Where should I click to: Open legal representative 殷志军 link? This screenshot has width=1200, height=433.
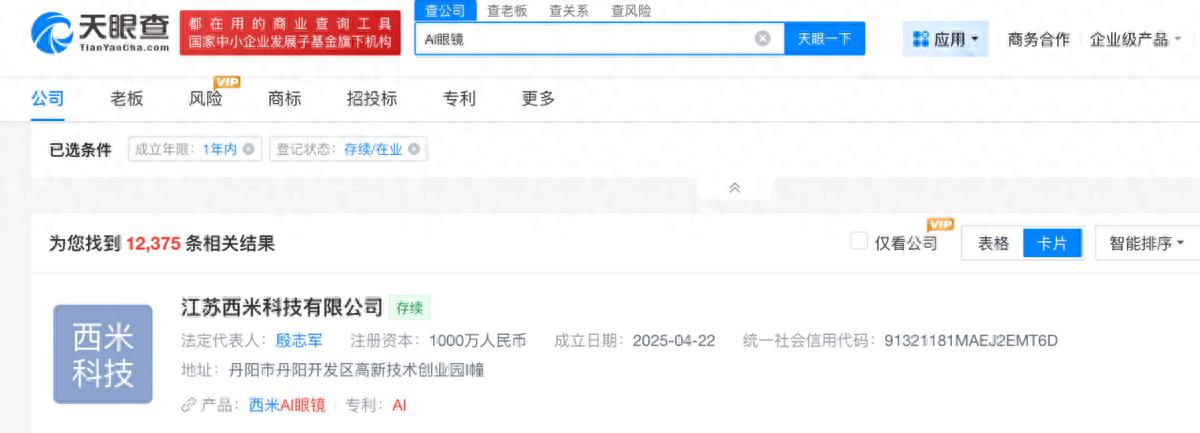pos(301,340)
